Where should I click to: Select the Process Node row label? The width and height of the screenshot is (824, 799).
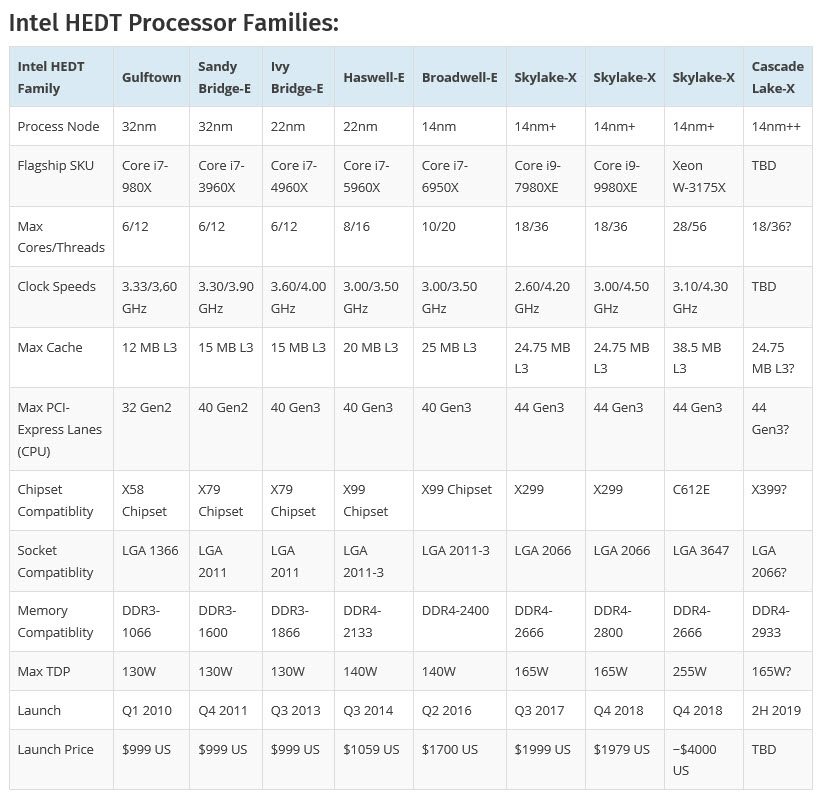tap(58, 126)
